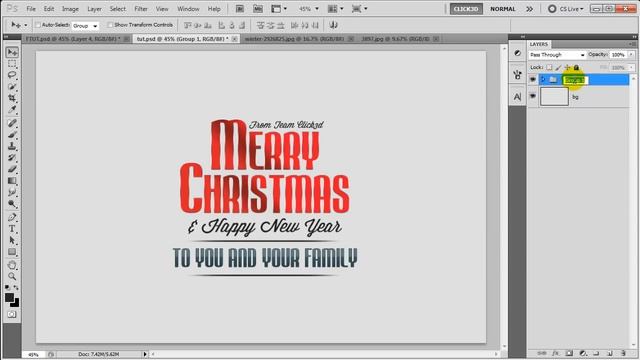640x360 pixels.
Task: Toggle lock image pixels brush icon
Action: coord(558,67)
